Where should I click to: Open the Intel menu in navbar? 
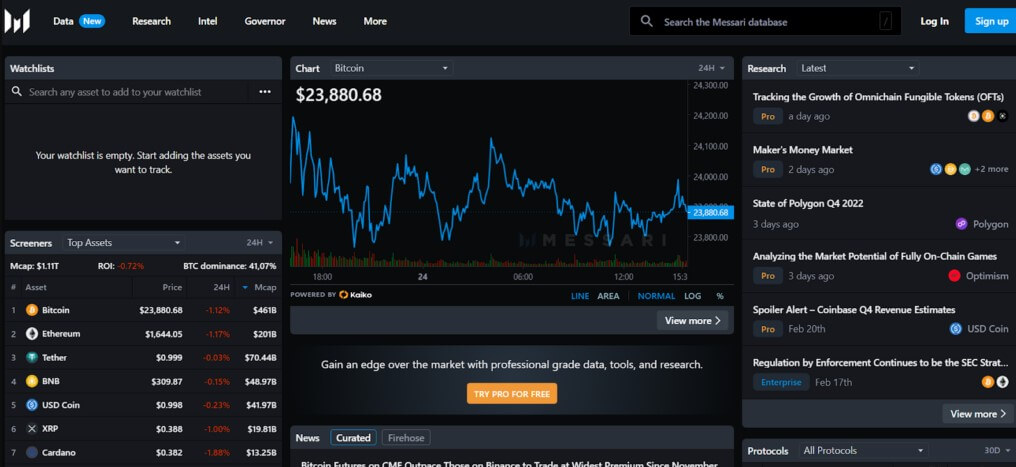(208, 21)
